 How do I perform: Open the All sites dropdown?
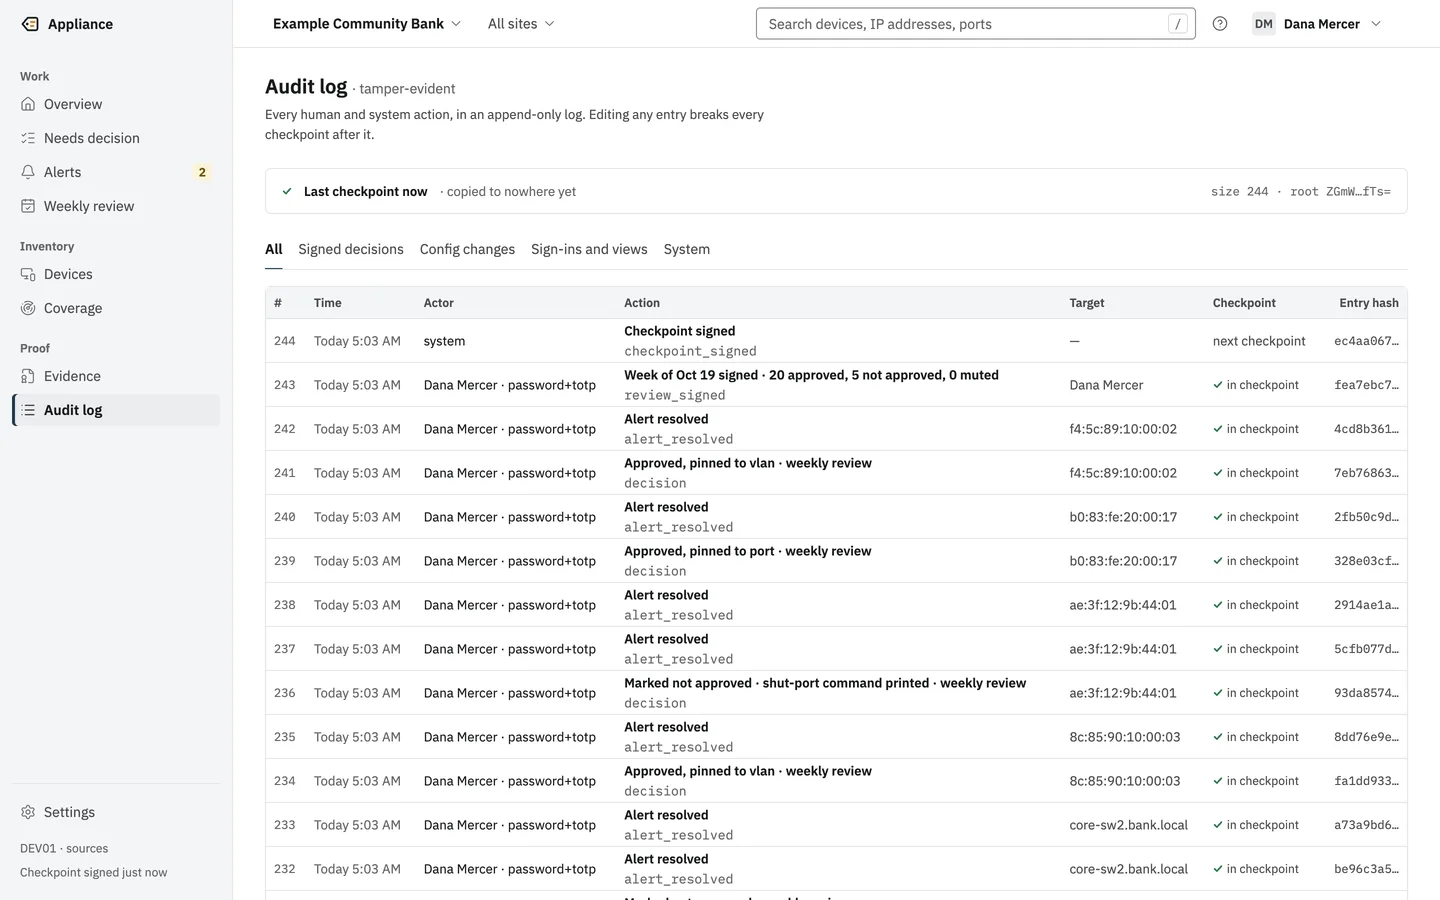[x=521, y=24]
